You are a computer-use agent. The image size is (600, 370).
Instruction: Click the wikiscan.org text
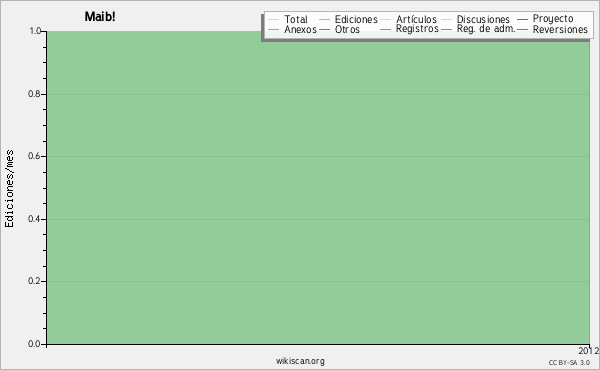click(x=300, y=361)
